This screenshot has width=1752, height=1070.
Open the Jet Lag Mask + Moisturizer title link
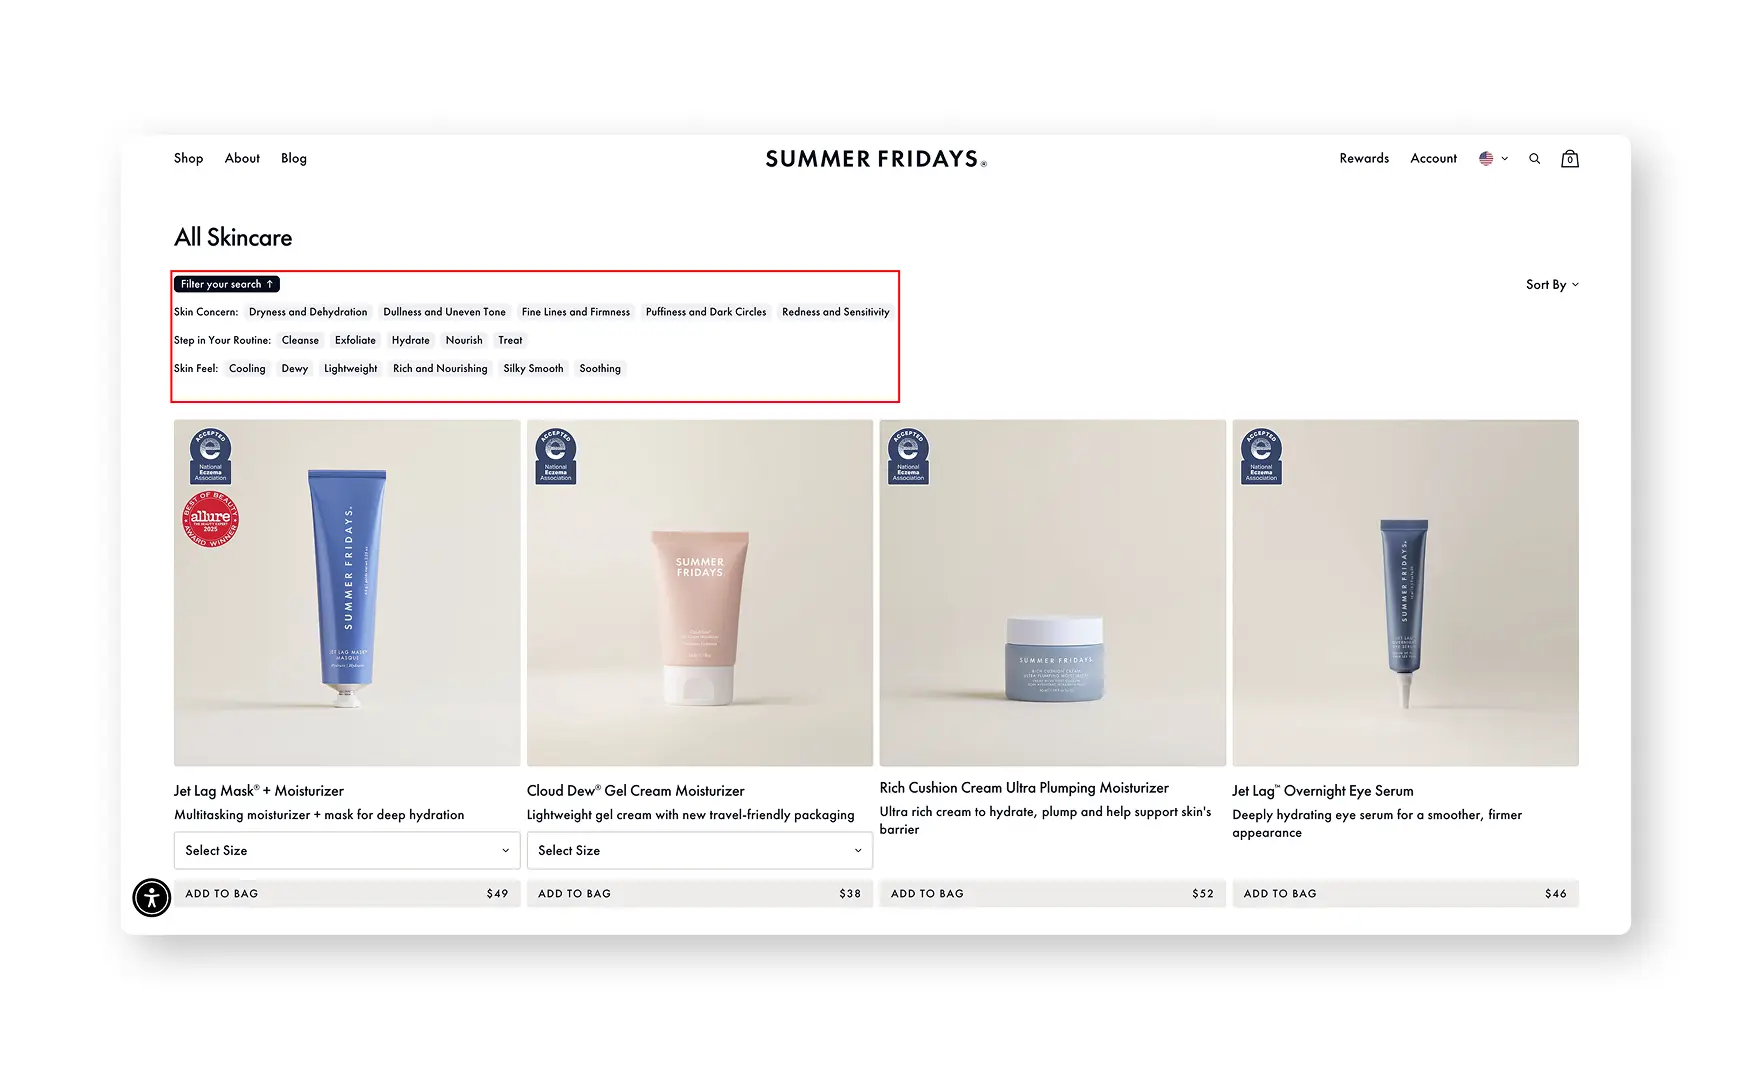click(259, 791)
